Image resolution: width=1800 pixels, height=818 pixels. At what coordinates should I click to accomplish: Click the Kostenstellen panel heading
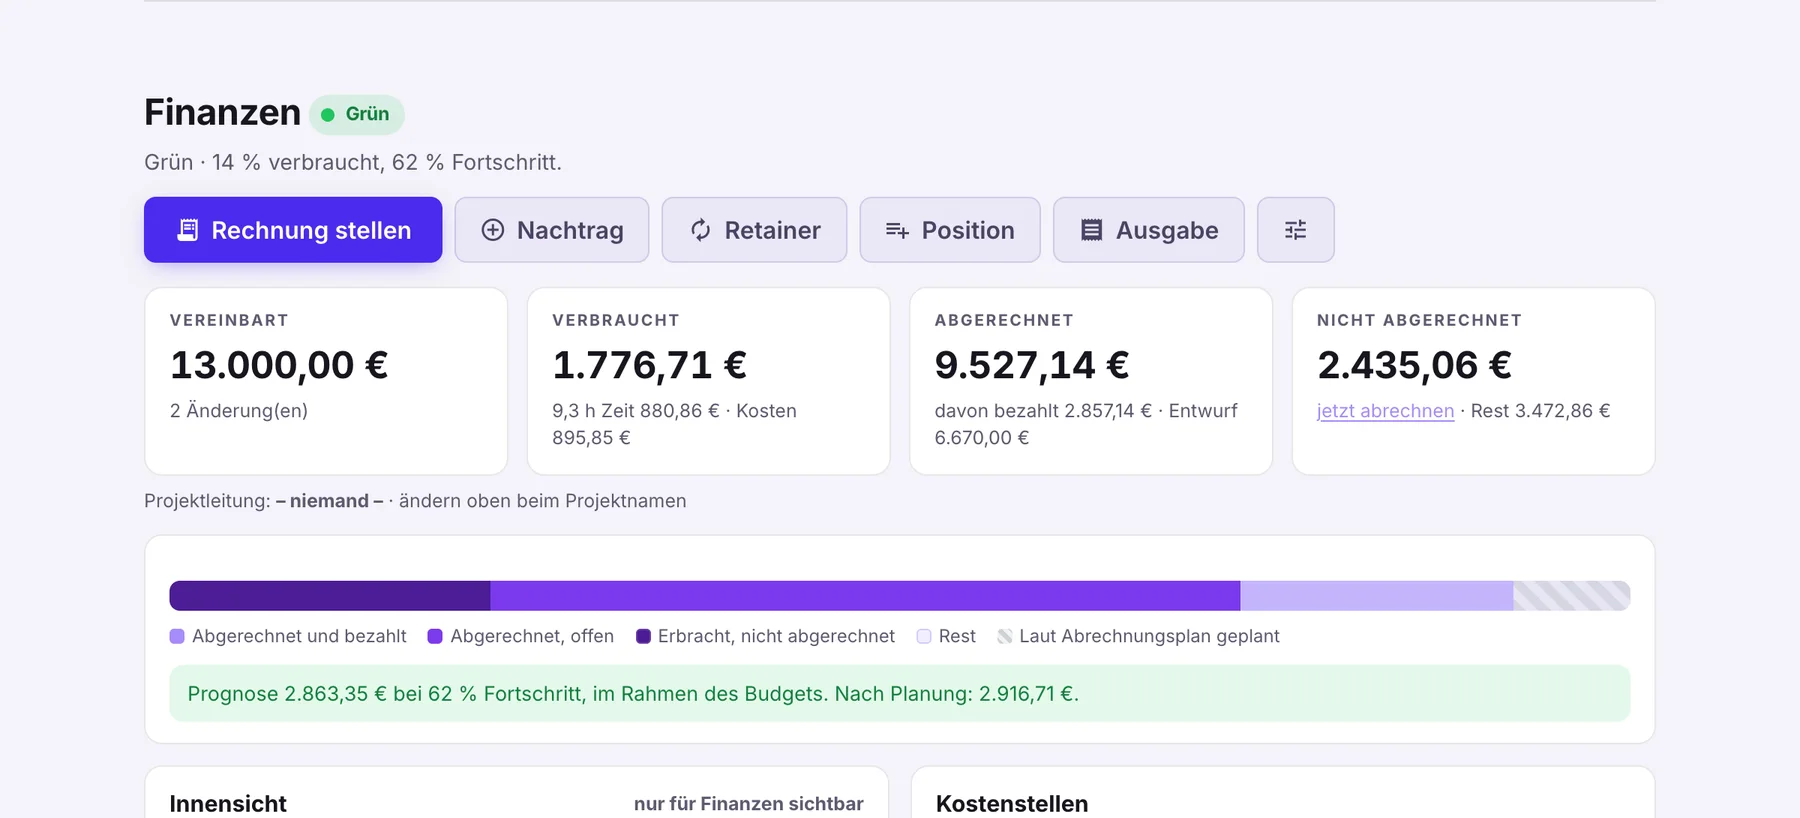click(x=1012, y=804)
